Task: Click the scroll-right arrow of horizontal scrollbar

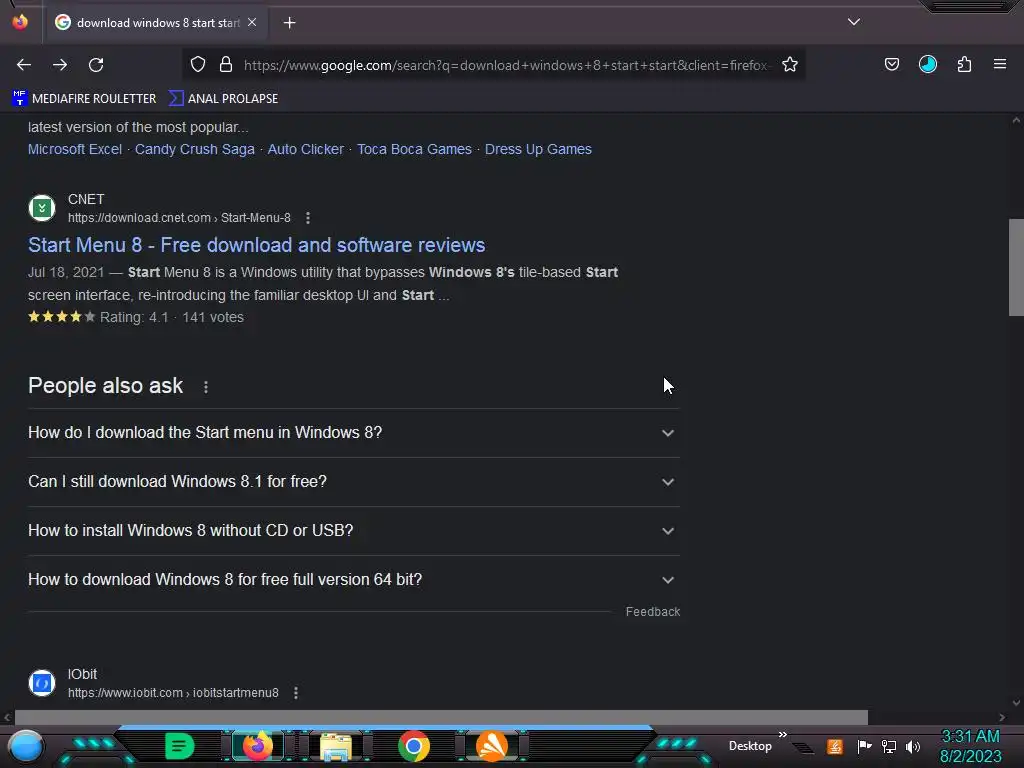Action: click(x=1002, y=717)
